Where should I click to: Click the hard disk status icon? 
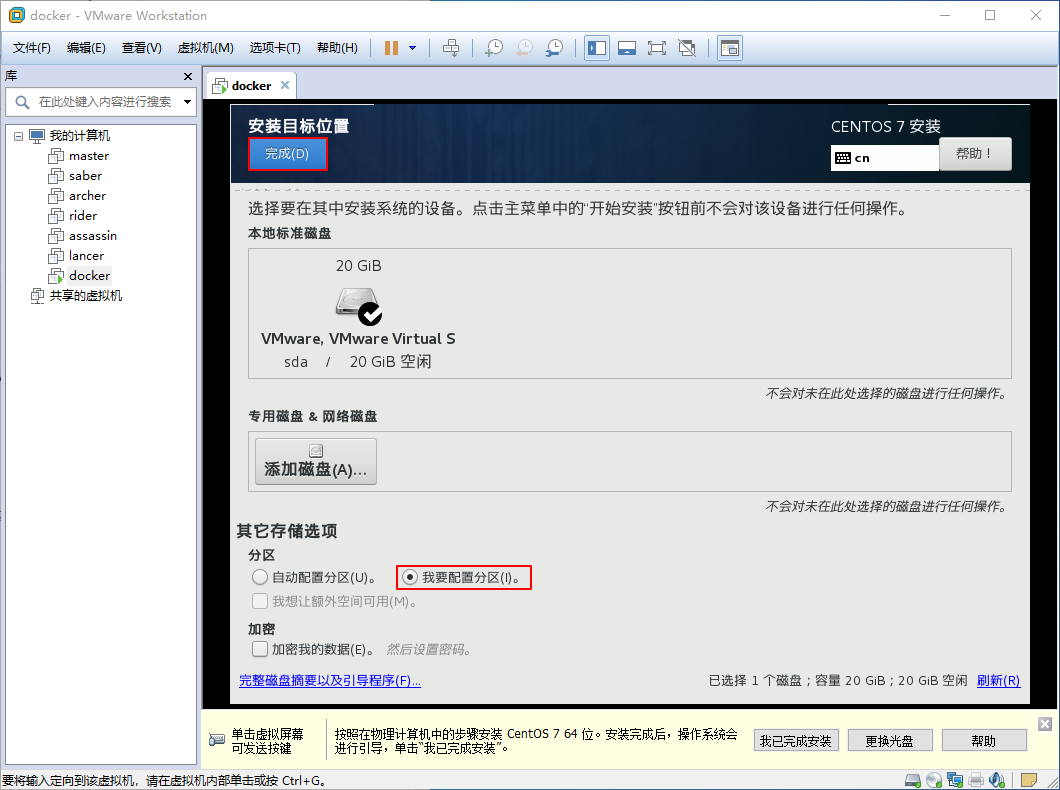point(912,780)
